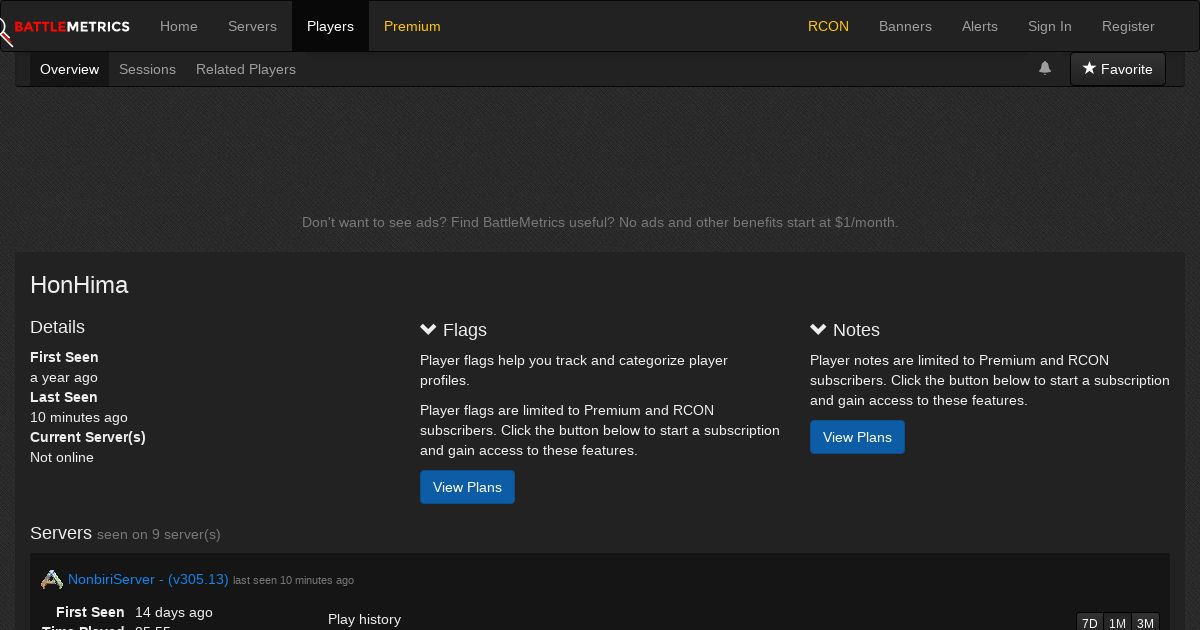Open the Sessions tab

(x=147, y=69)
